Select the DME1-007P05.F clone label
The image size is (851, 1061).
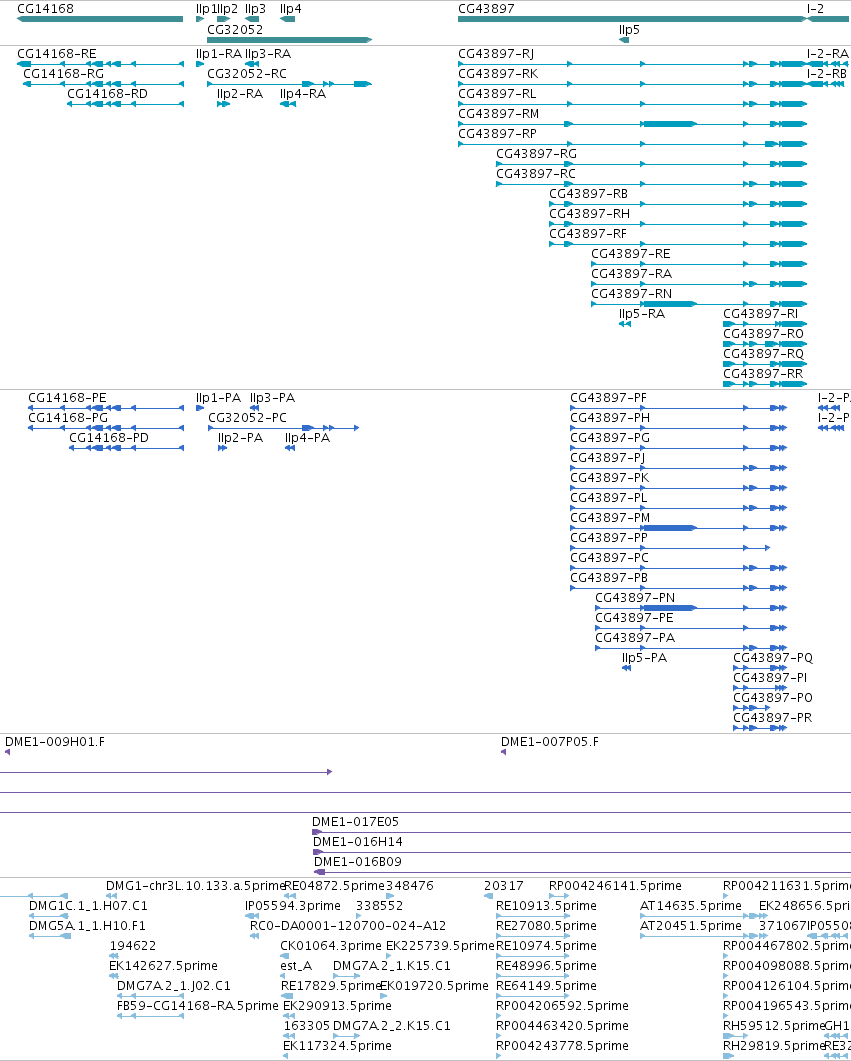click(550, 742)
